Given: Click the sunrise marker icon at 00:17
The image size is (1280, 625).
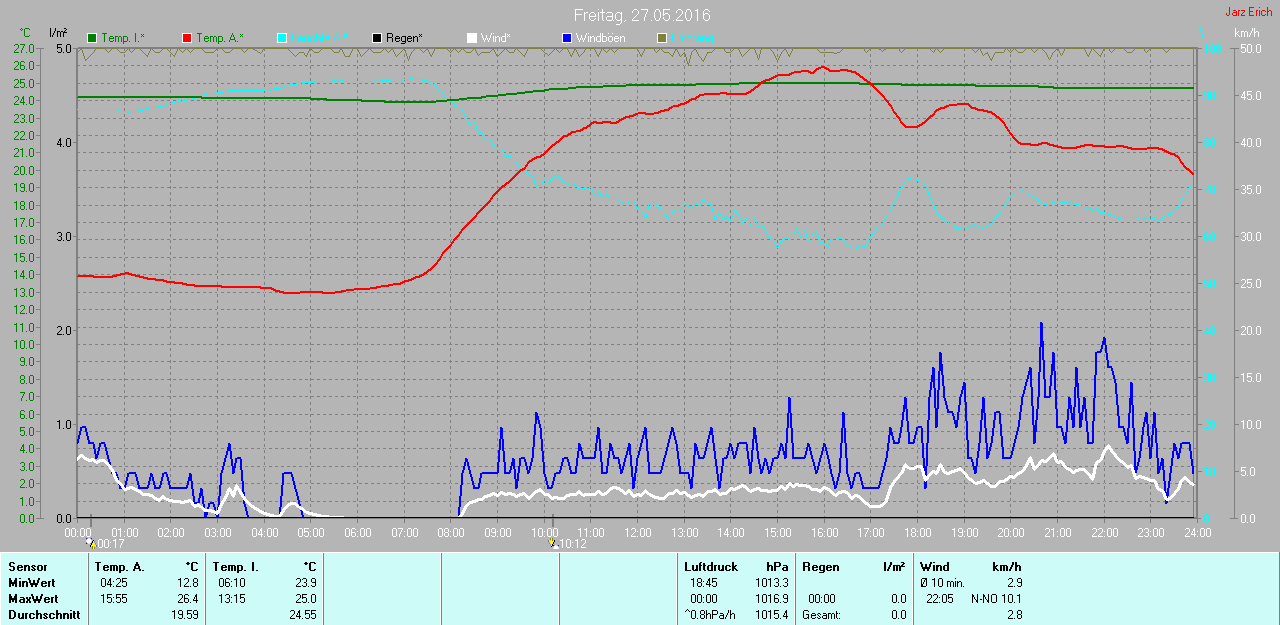Looking at the screenshot, I should [91, 543].
